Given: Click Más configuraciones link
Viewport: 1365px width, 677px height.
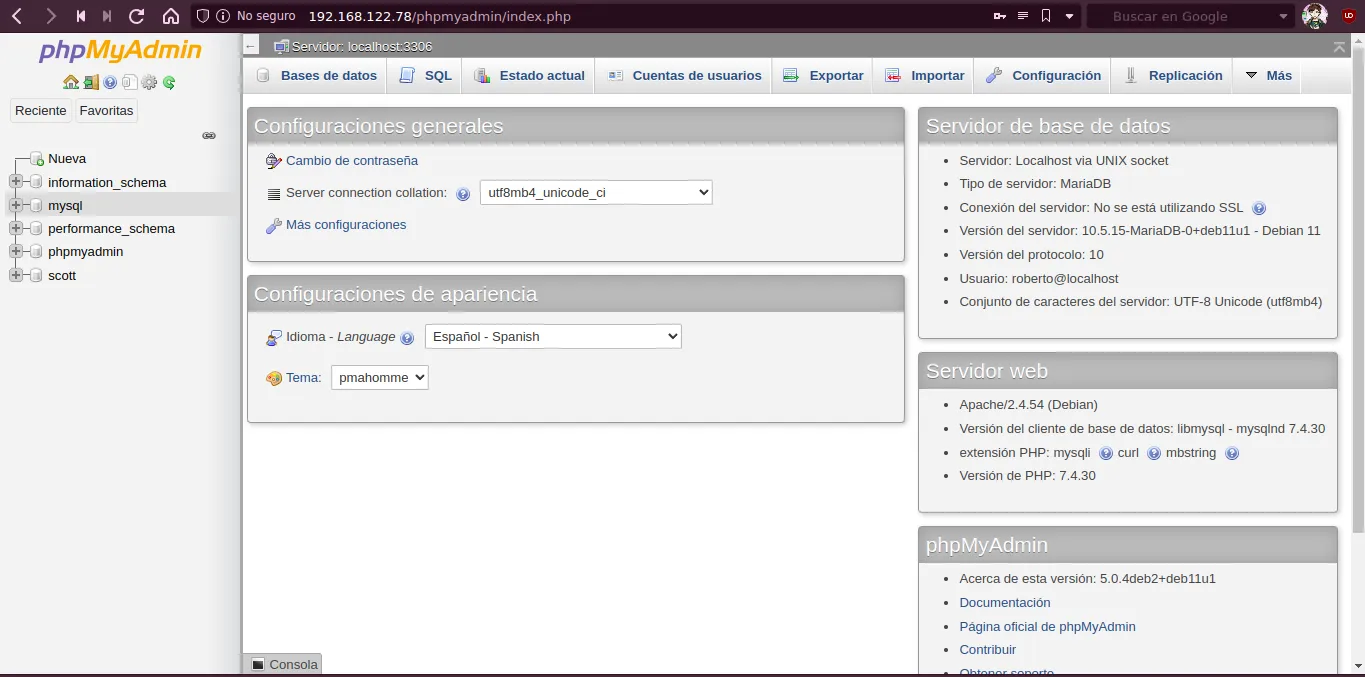Looking at the screenshot, I should (x=346, y=224).
